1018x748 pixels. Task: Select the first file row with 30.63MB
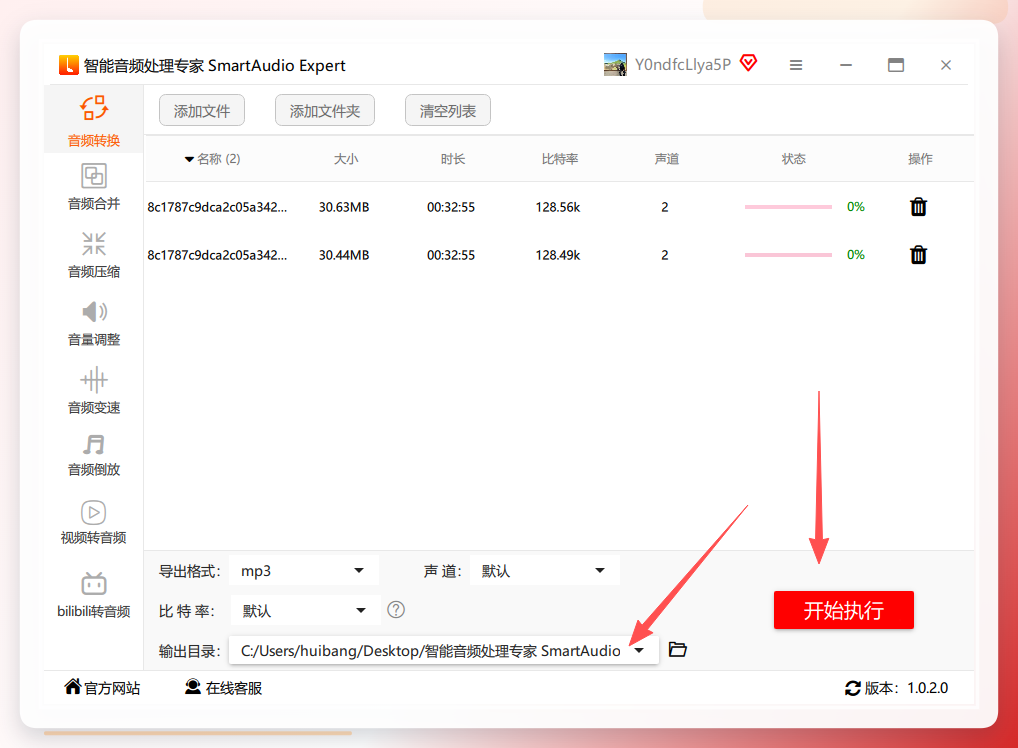(558, 207)
